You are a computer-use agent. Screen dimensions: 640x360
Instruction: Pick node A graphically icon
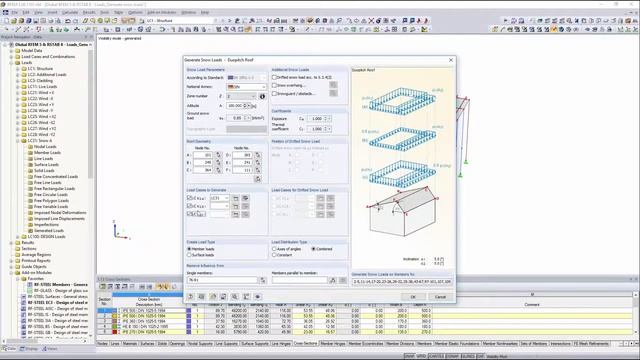[218, 155]
